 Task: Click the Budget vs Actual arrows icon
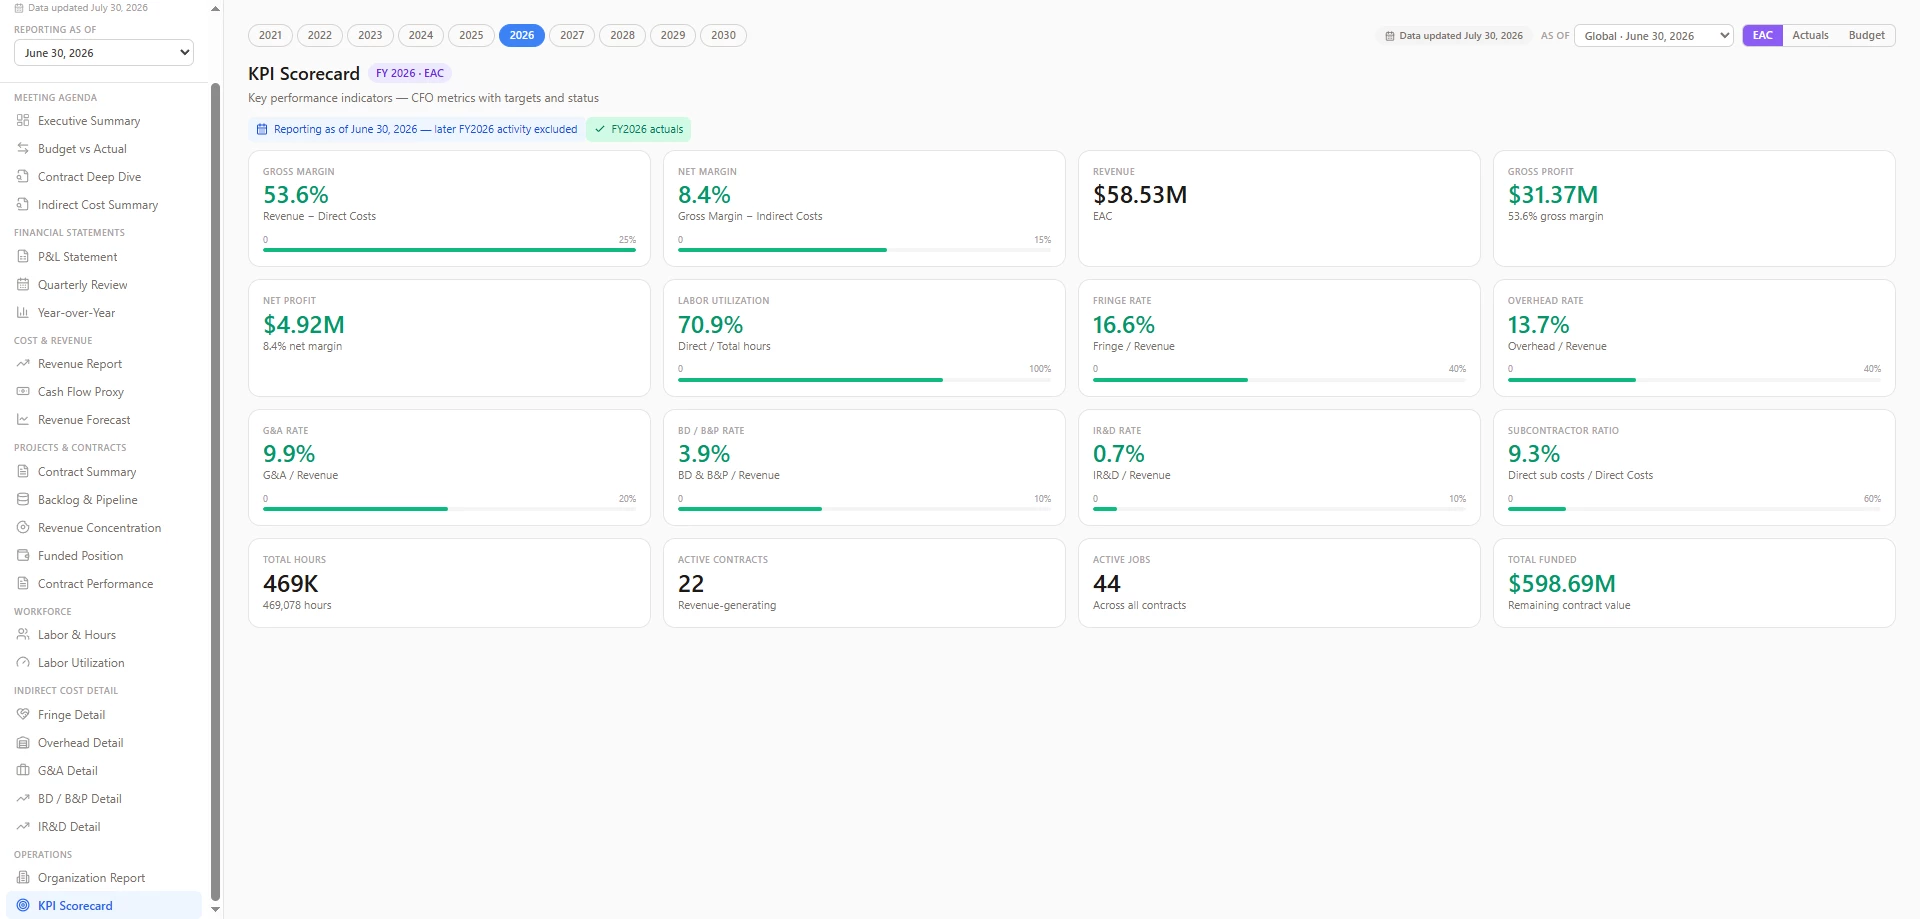click(x=23, y=148)
